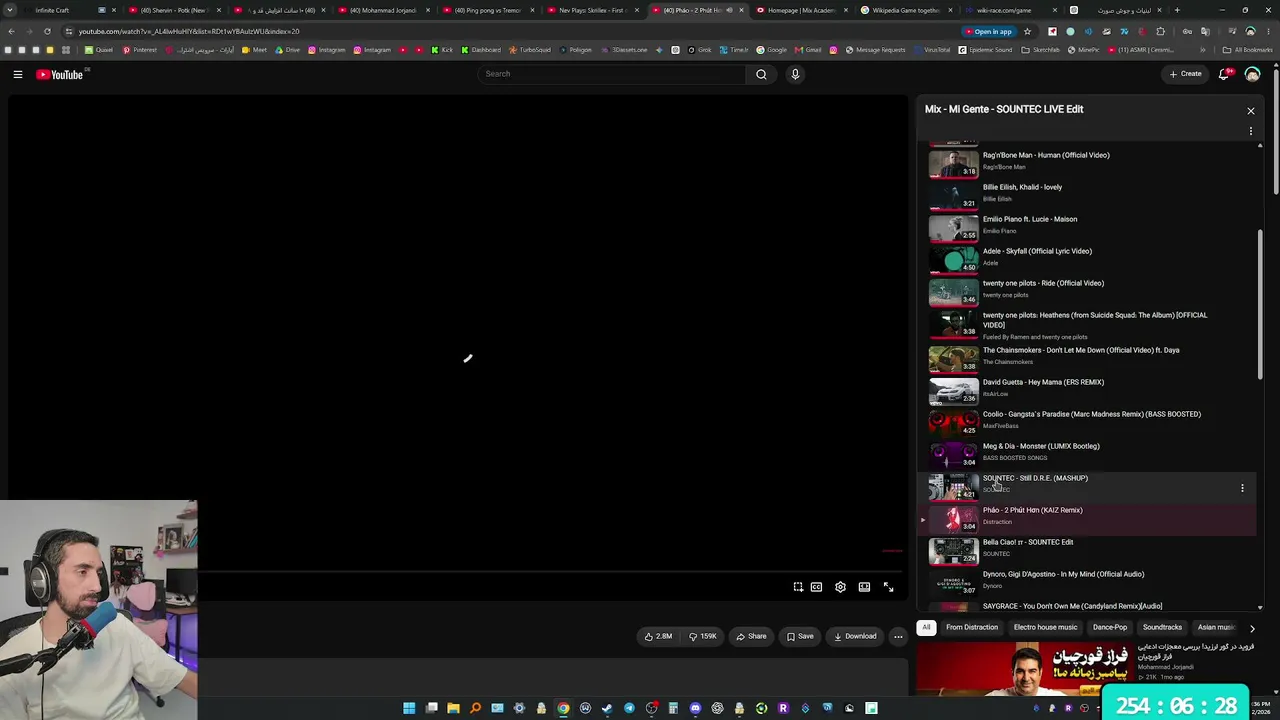Open the Instagram bookmark next to Drive
The height and width of the screenshot is (720, 1280).
(x=327, y=50)
